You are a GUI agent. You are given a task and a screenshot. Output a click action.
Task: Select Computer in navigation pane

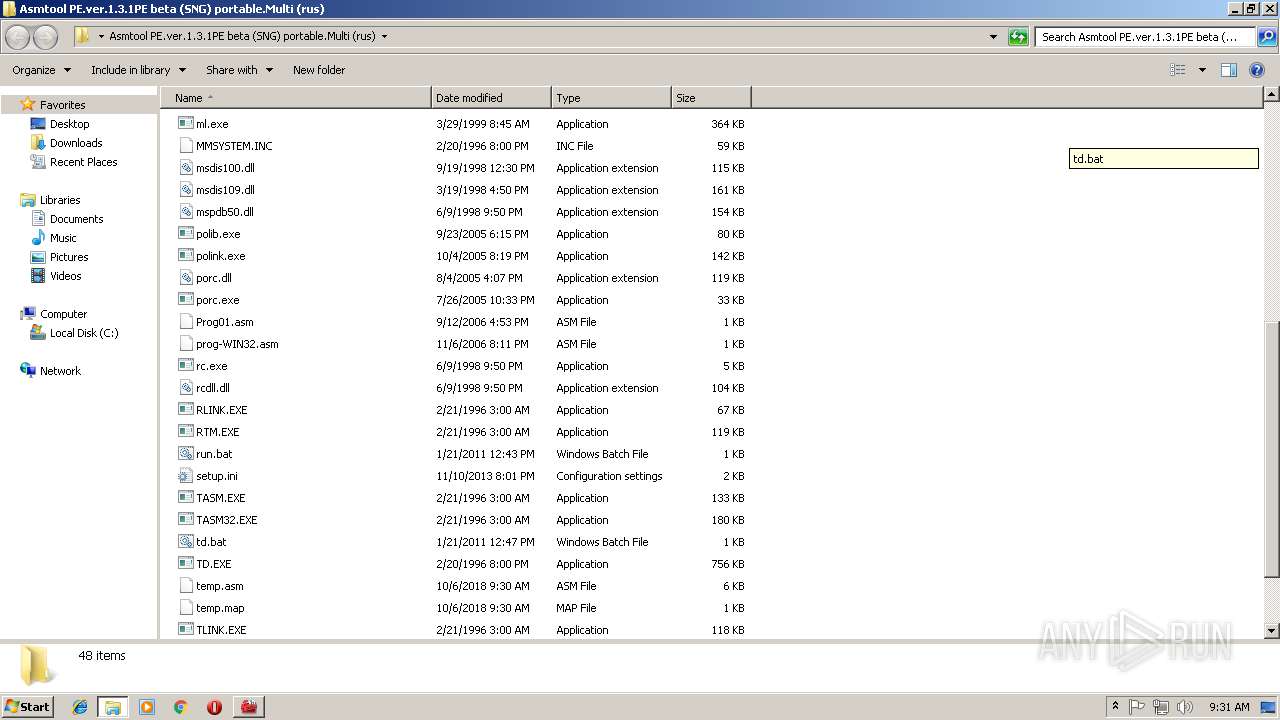[63, 314]
